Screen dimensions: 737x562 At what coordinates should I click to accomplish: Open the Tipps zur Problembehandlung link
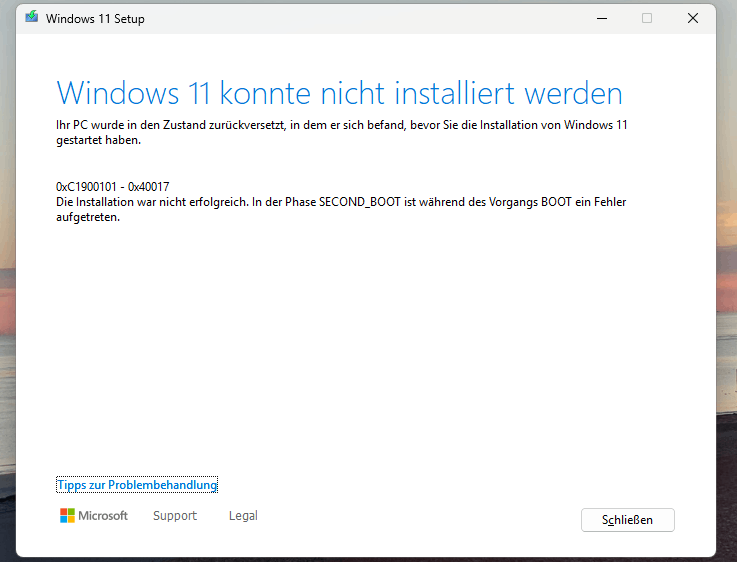click(x=137, y=484)
